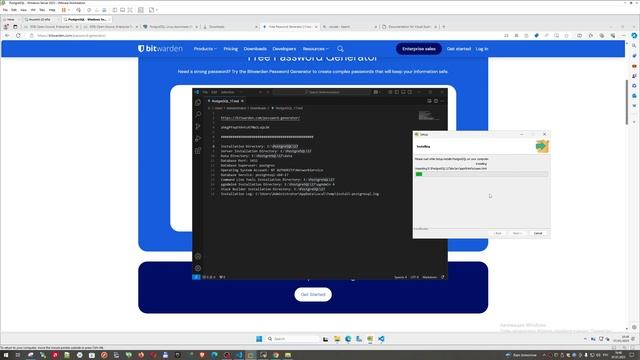Open the VMware Tabs menu
The height and width of the screenshot is (360, 640).
[x=42, y=10]
